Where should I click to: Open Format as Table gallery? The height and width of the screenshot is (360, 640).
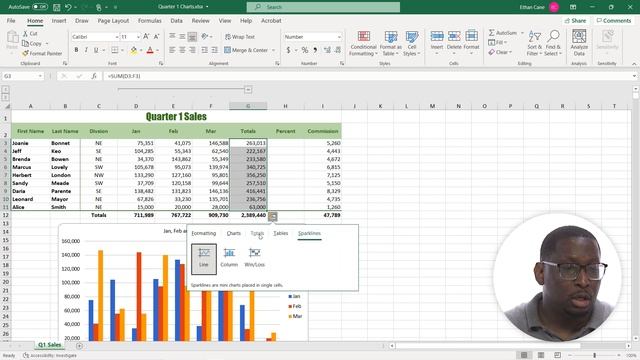pos(391,43)
